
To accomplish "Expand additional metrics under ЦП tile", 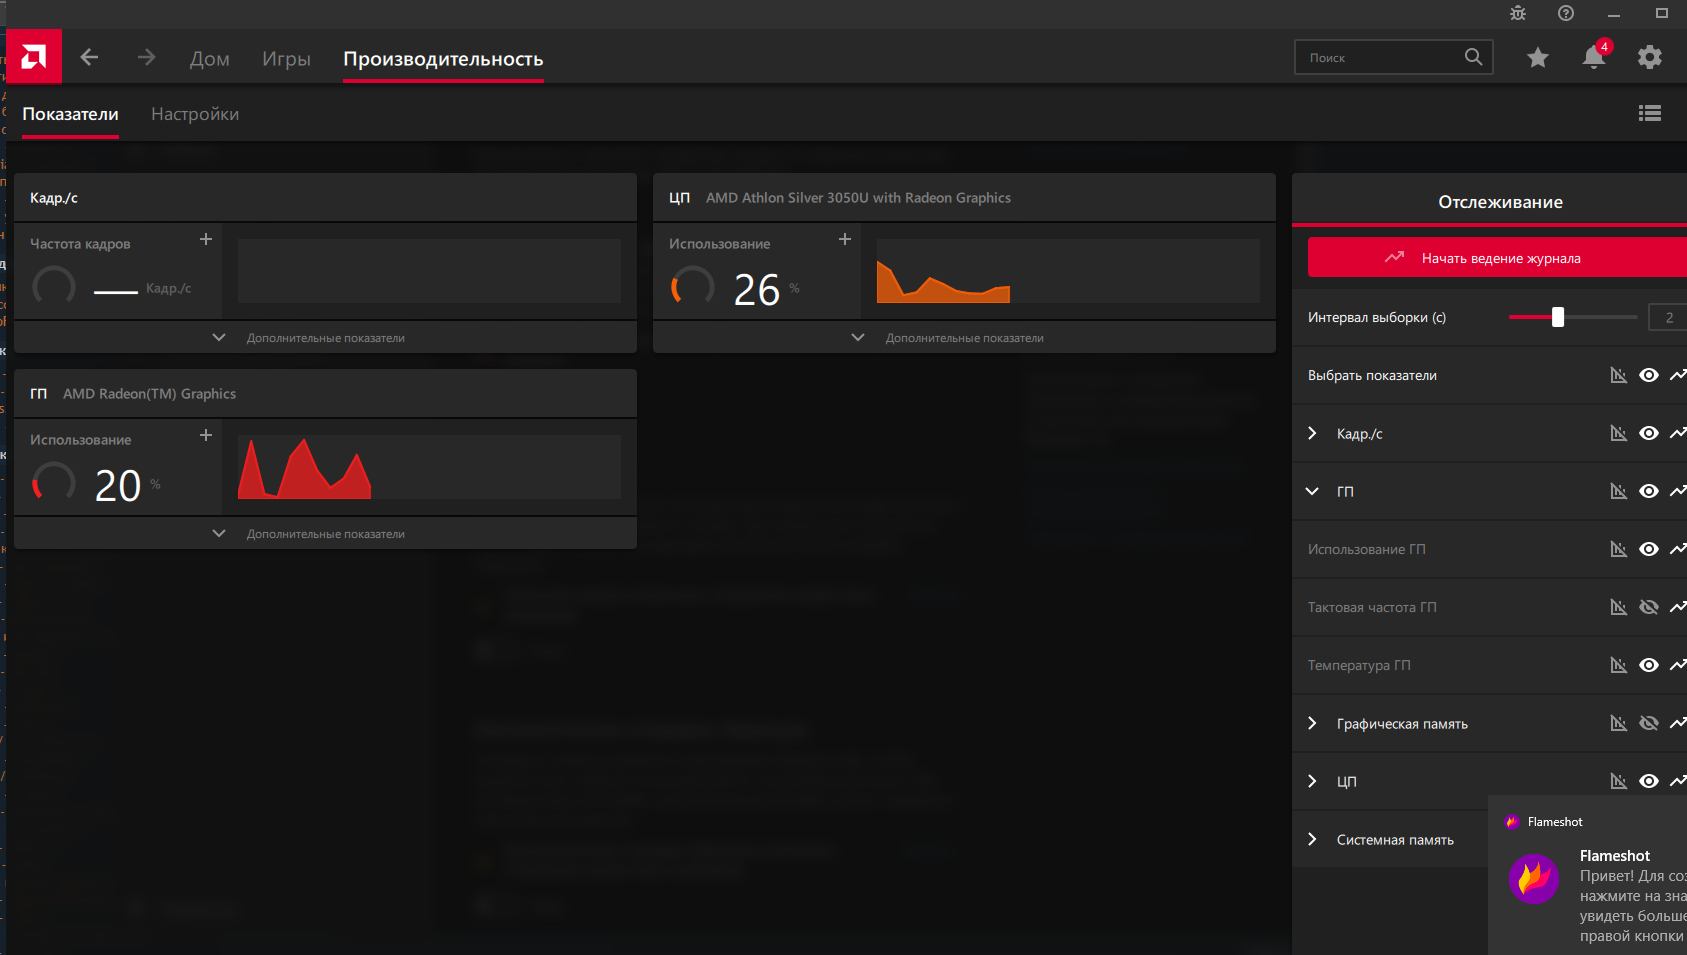I will tap(964, 337).
